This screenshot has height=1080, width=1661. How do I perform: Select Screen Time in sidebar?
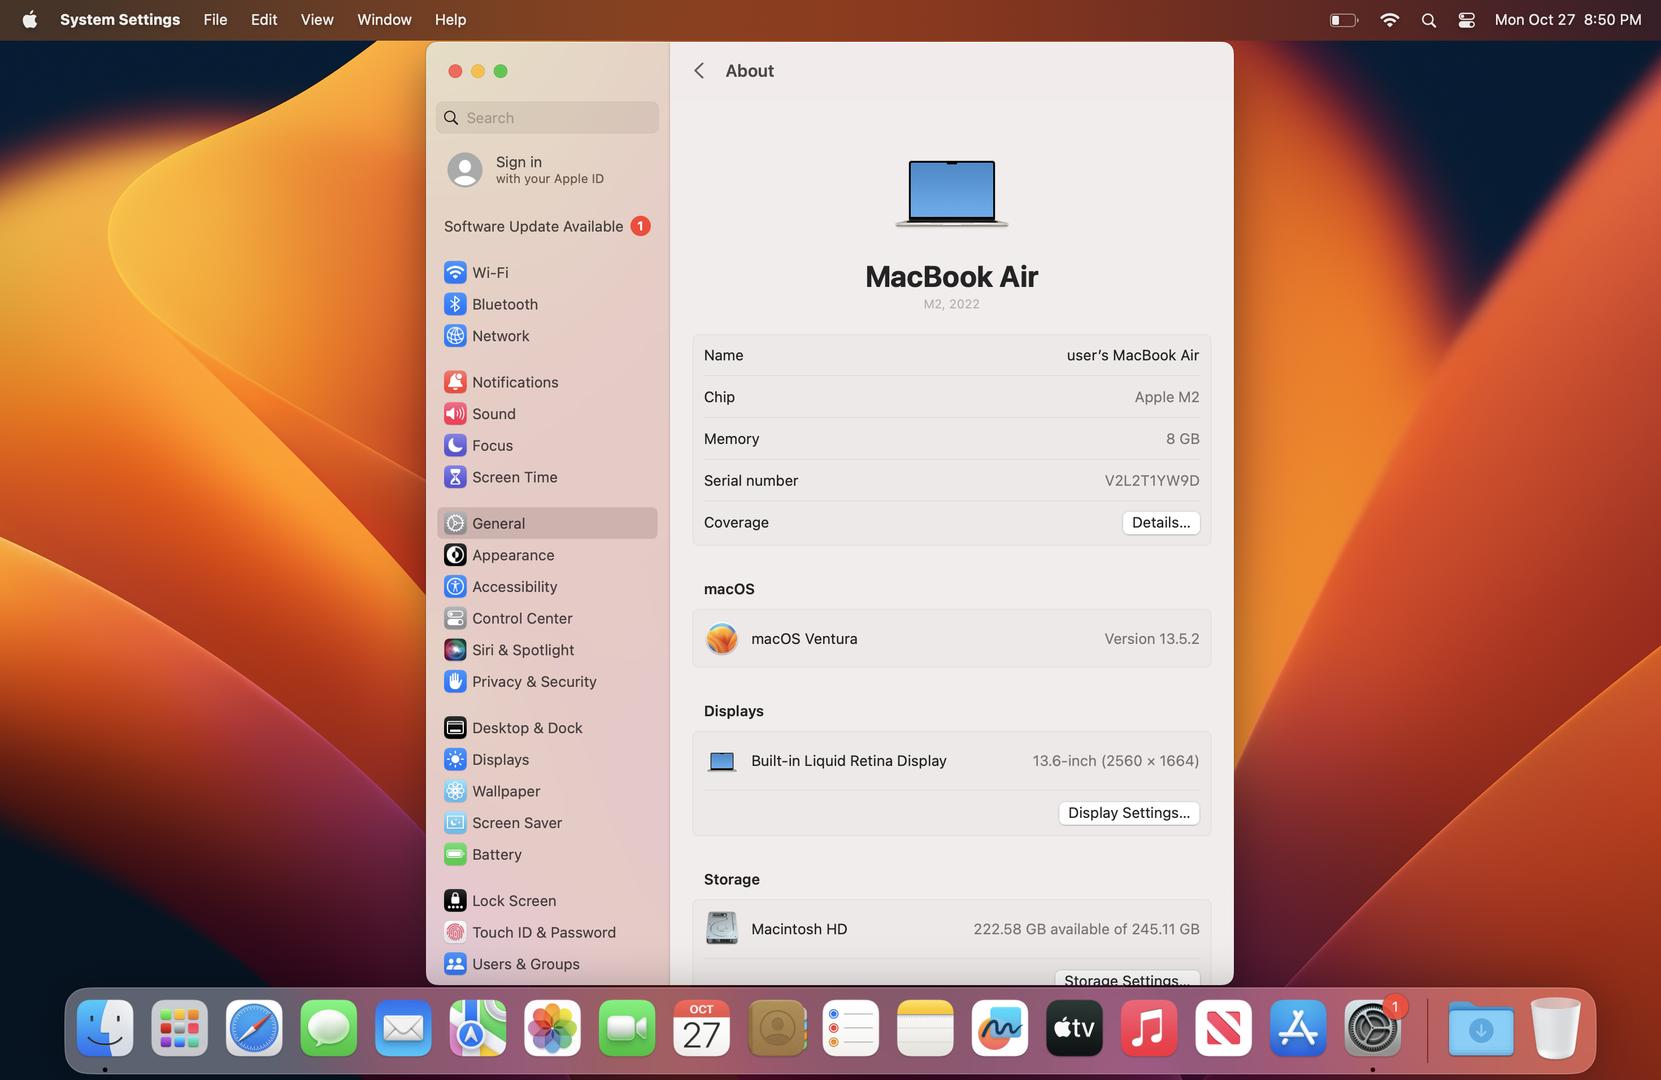coord(514,477)
